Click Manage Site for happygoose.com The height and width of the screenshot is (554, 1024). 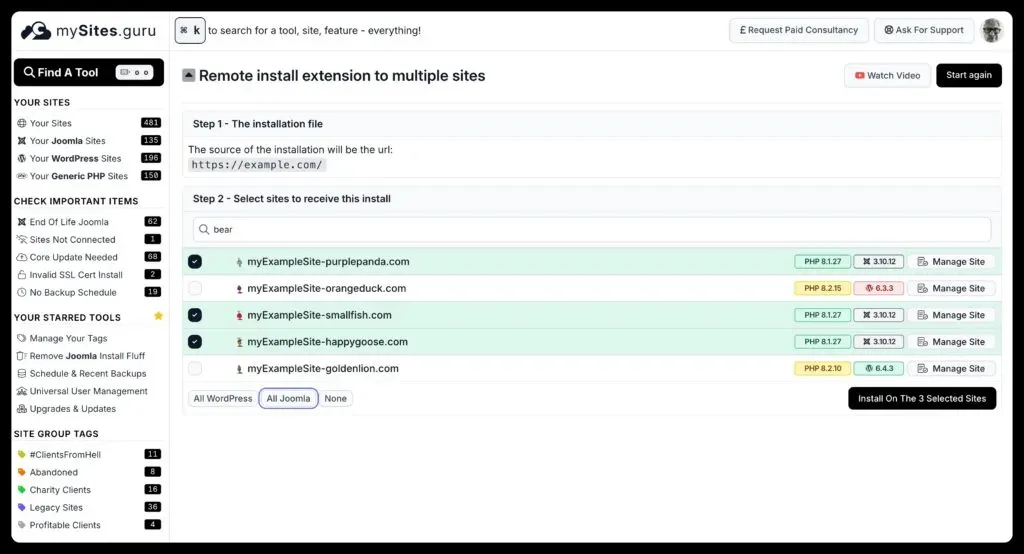click(x=951, y=342)
